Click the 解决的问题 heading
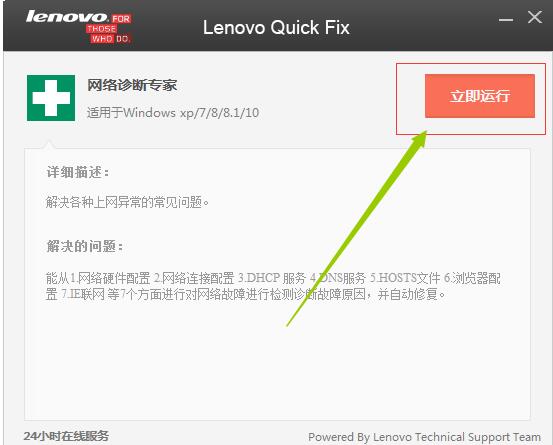 tap(85, 246)
